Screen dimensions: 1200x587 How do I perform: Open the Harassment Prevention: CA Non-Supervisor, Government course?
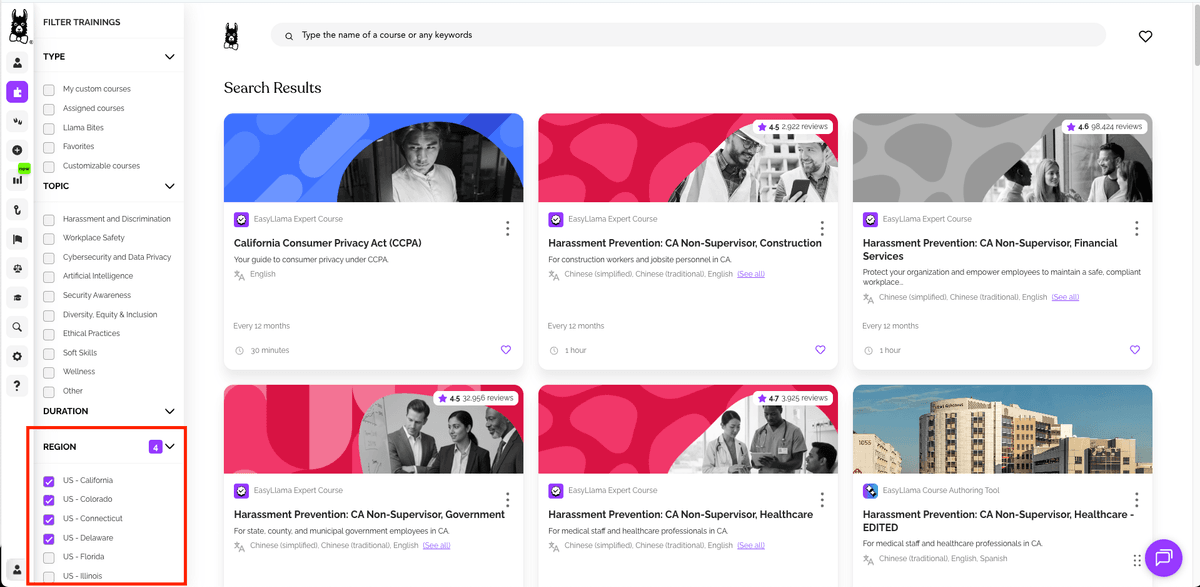[x=369, y=514]
